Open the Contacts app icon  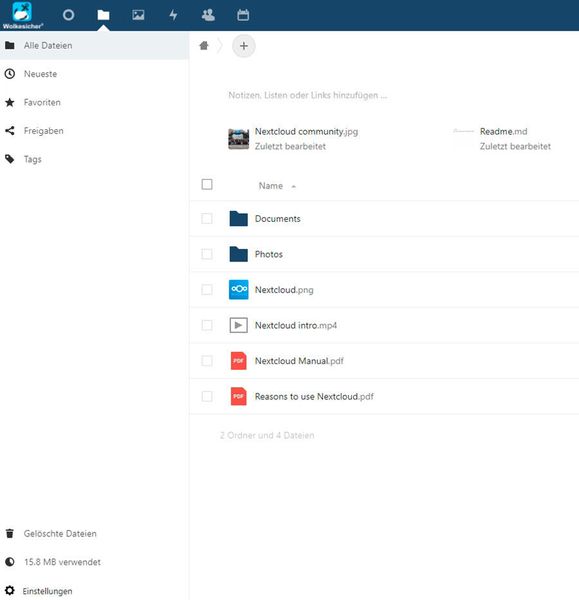coord(208,15)
